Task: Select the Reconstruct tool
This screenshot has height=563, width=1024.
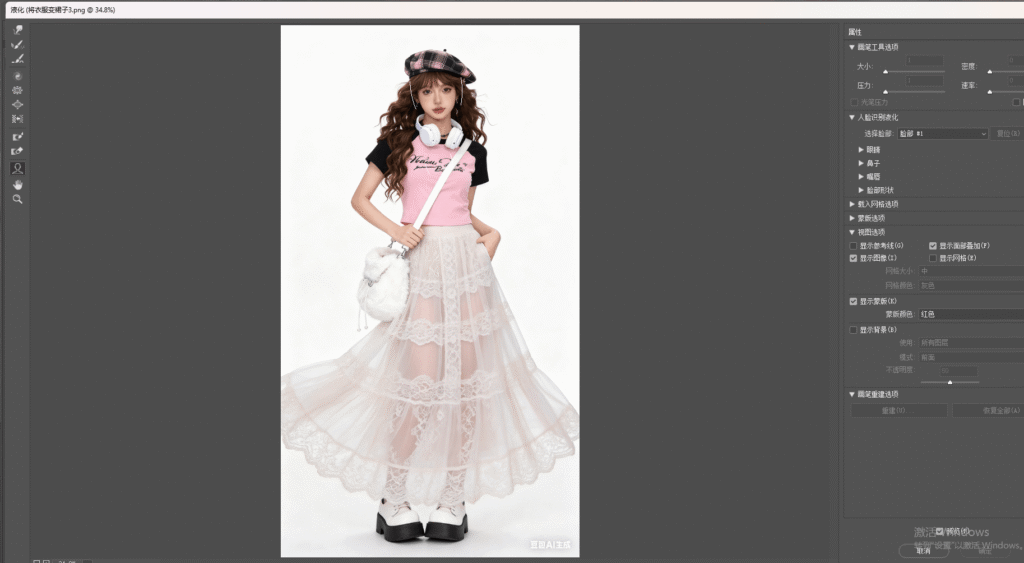Action: click(x=17, y=45)
